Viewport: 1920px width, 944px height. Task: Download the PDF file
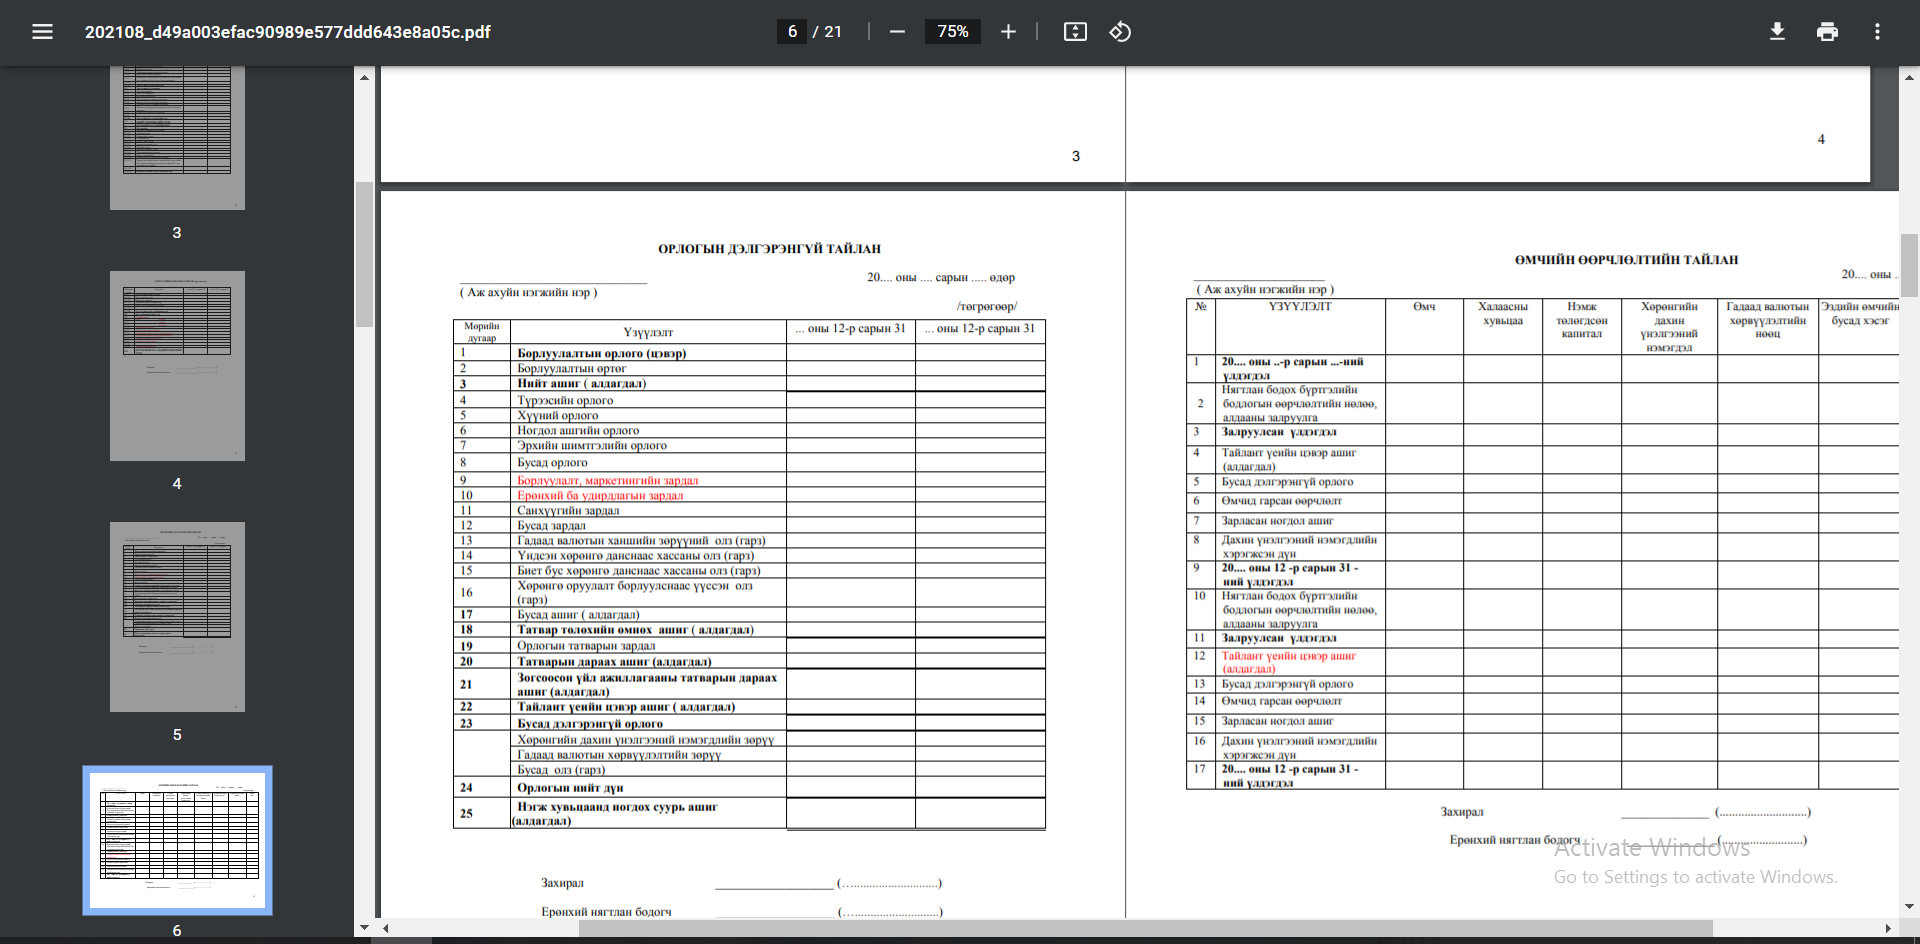tap(1777, 32)
